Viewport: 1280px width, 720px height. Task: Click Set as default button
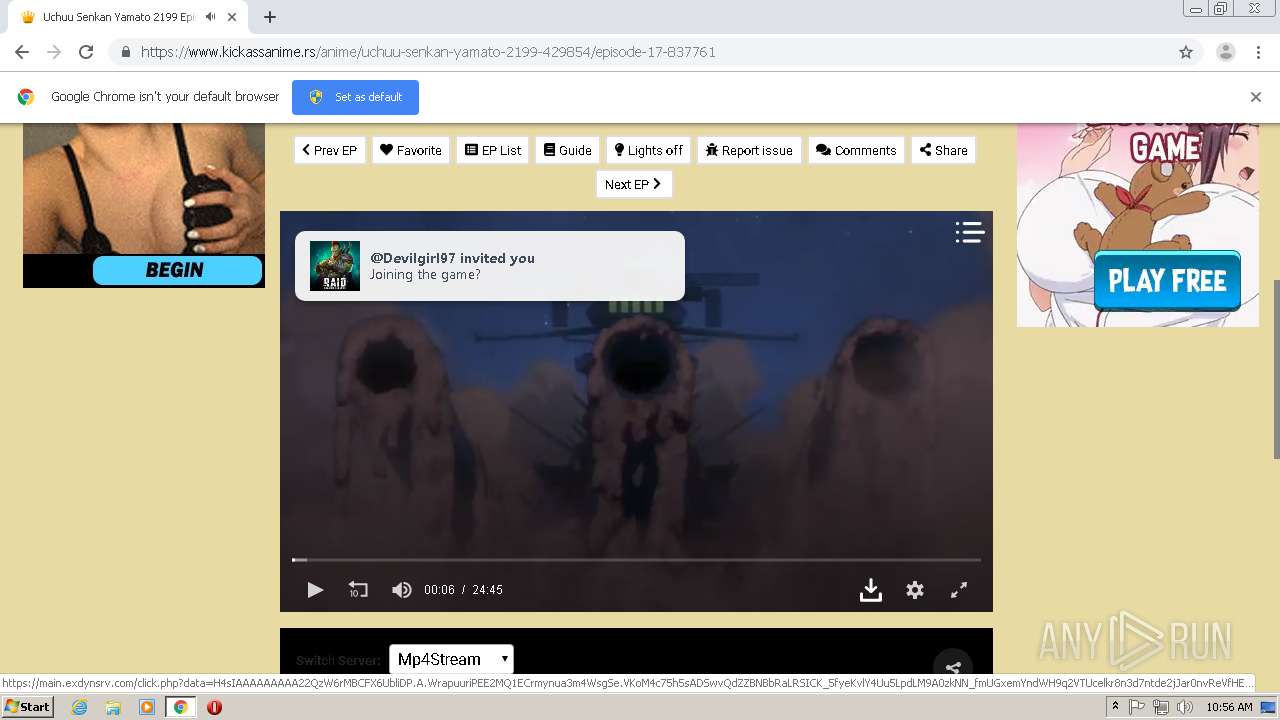(355, 97)
